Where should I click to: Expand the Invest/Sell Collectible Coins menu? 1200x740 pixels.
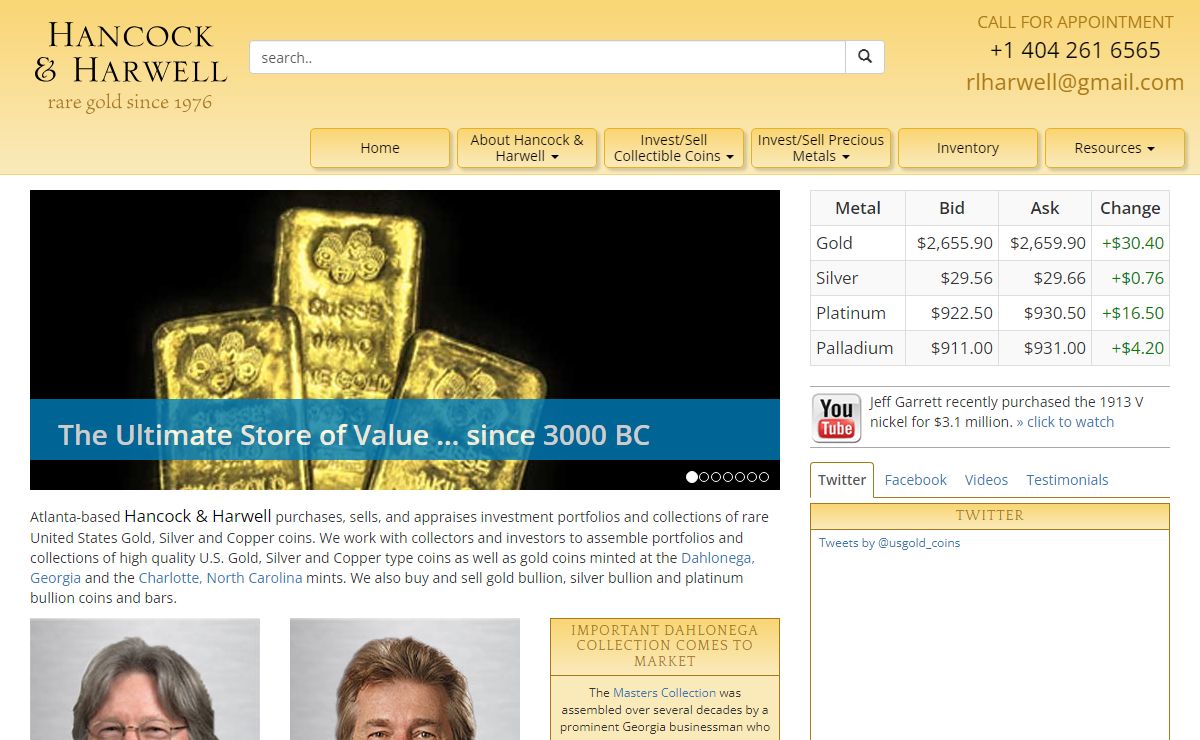pyautogui.click(x=674, y=148)
